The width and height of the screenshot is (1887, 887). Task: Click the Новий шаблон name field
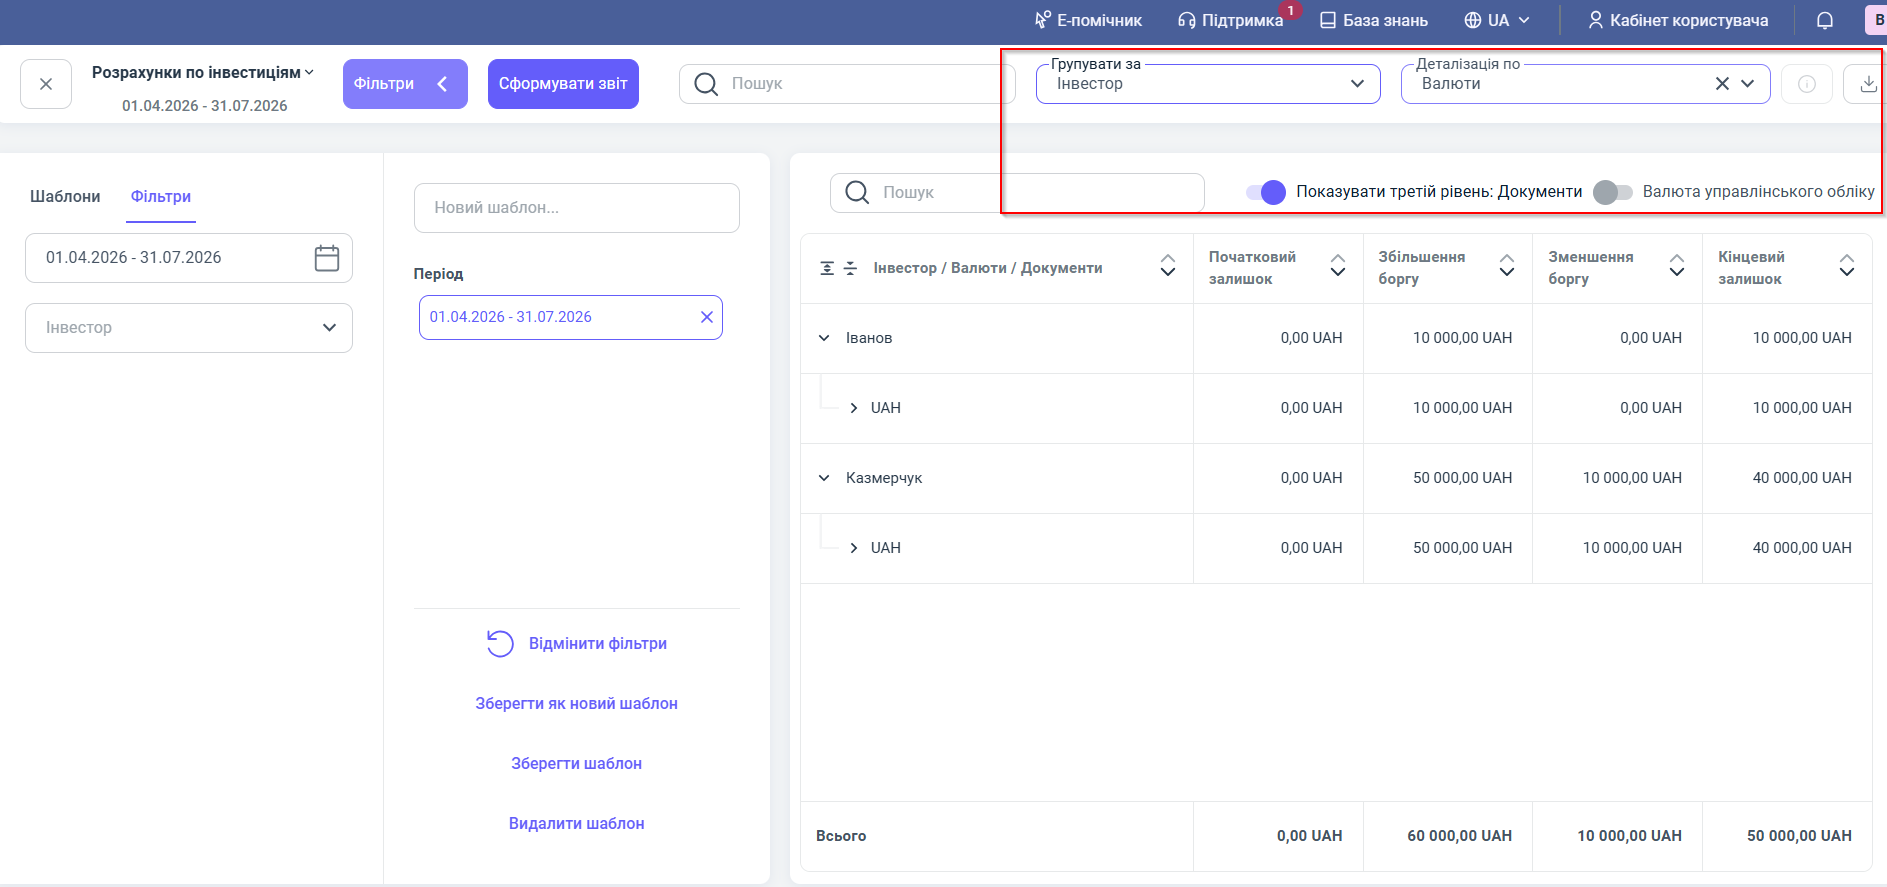point(577,208)
